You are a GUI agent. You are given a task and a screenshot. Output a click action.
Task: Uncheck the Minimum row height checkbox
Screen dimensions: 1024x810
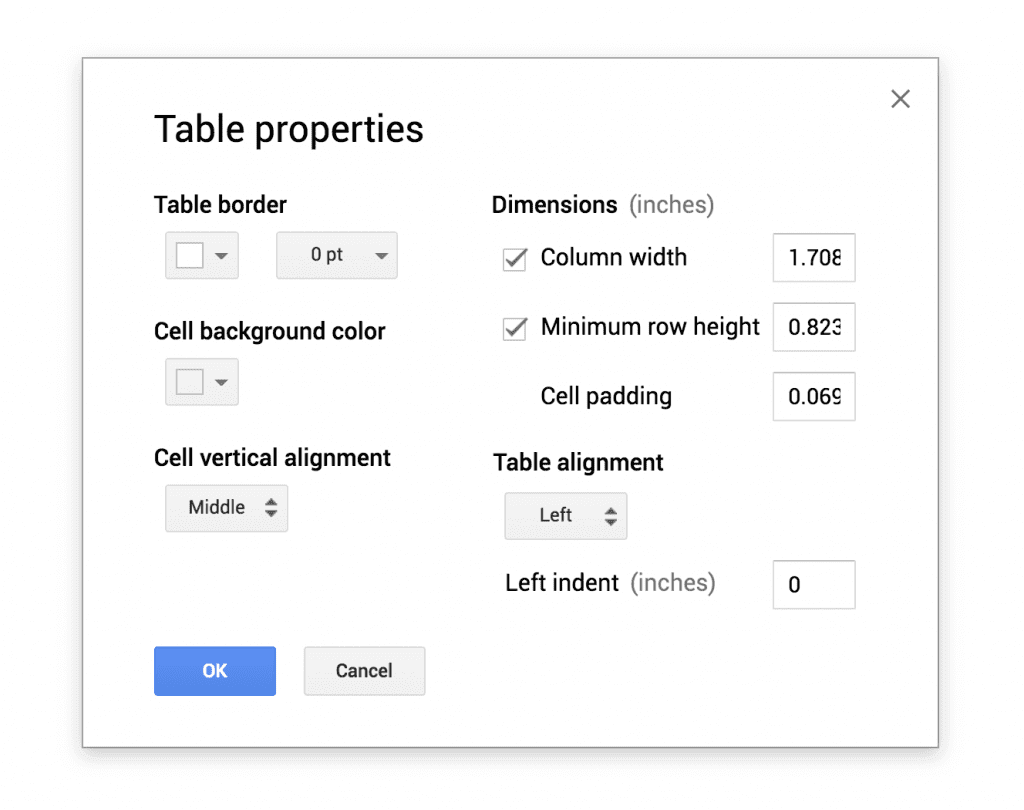pyautogui.click(x=513, y=328)
